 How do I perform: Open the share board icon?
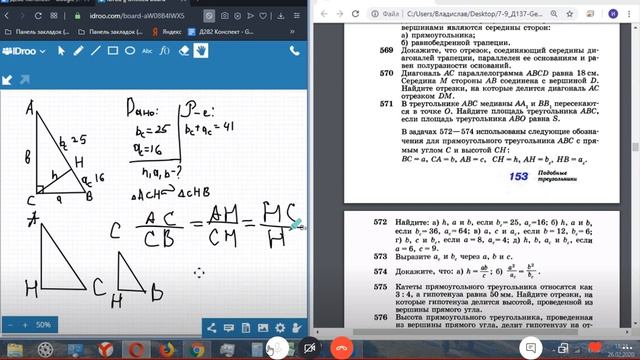[x=211, y=328]
